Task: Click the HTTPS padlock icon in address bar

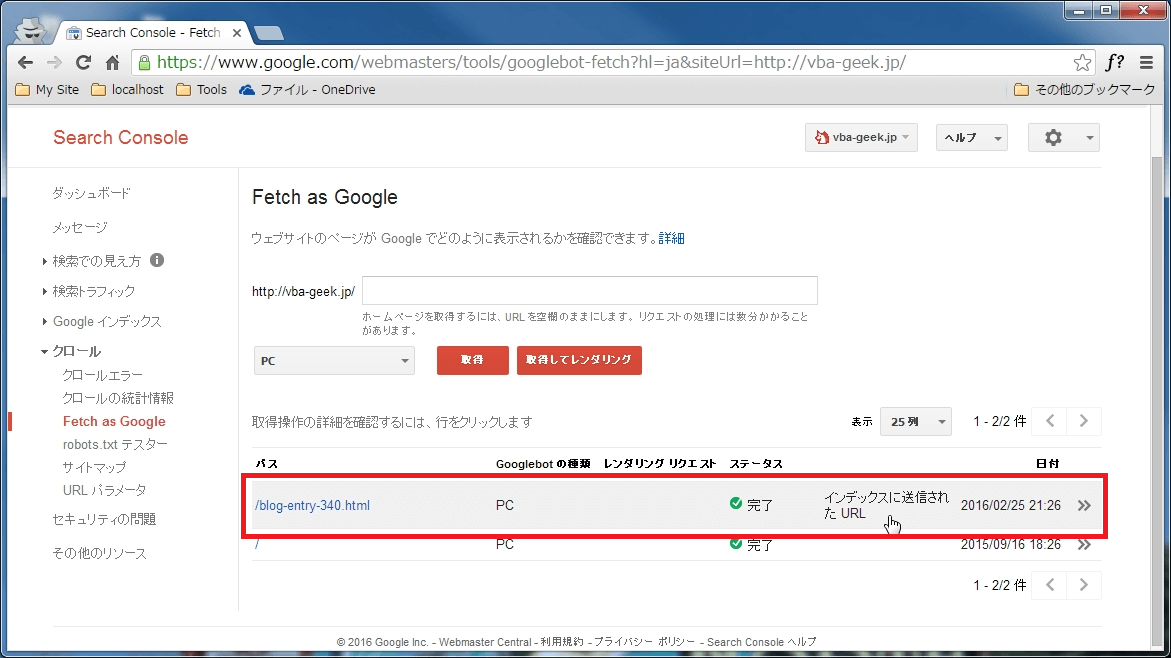Action: click(x=148, y=61)
